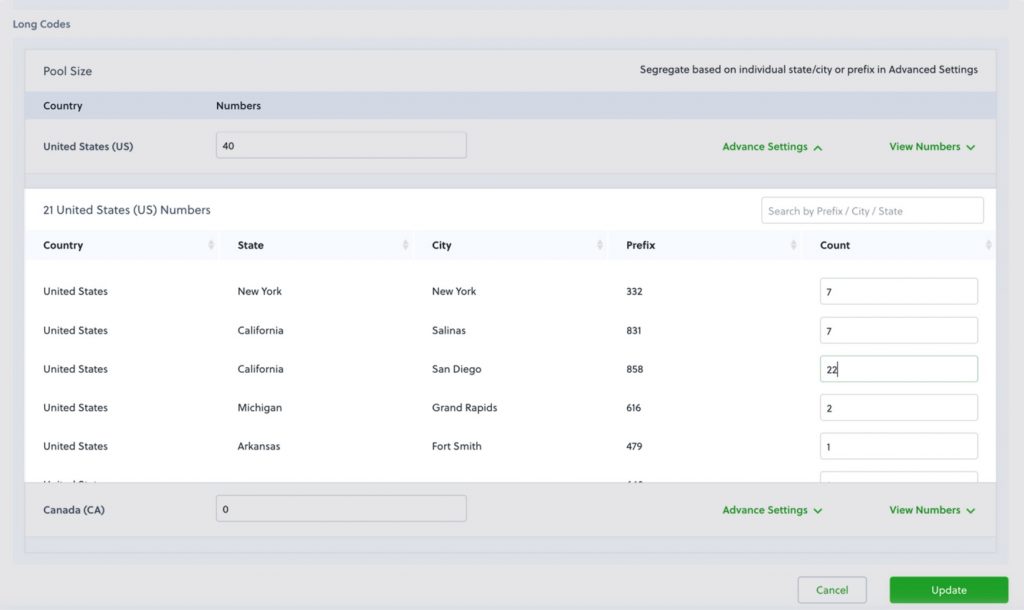Select the United States pool size field showing 40

(340, 144)
